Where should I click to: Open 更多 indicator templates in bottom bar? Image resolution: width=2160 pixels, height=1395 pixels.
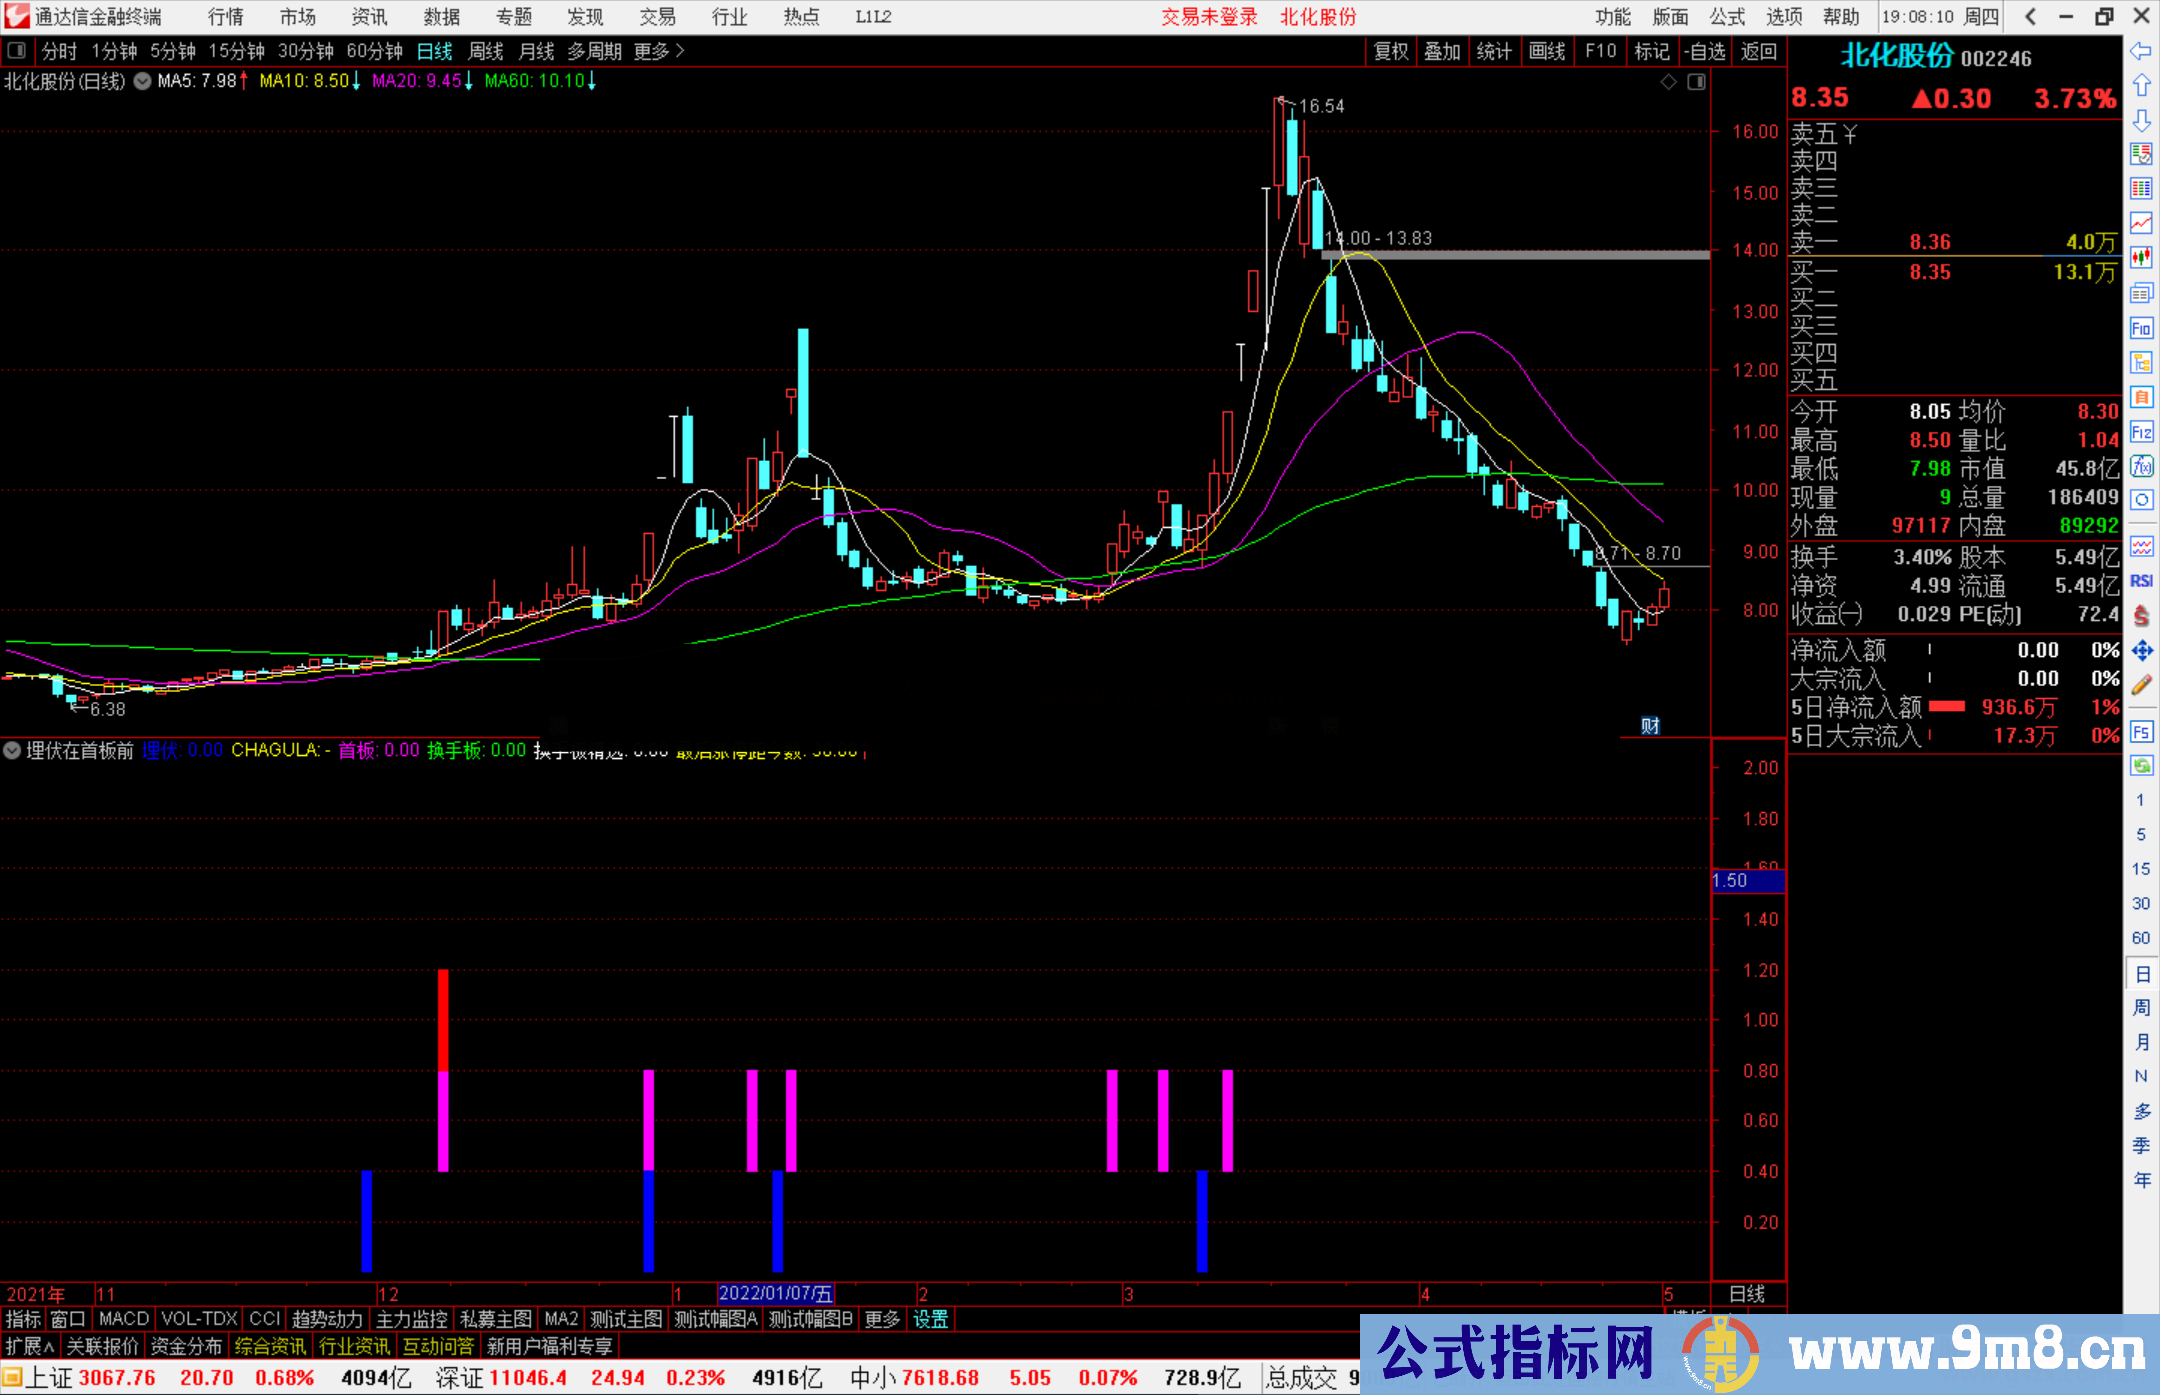pyautogui.click(x=882, y=1319)
